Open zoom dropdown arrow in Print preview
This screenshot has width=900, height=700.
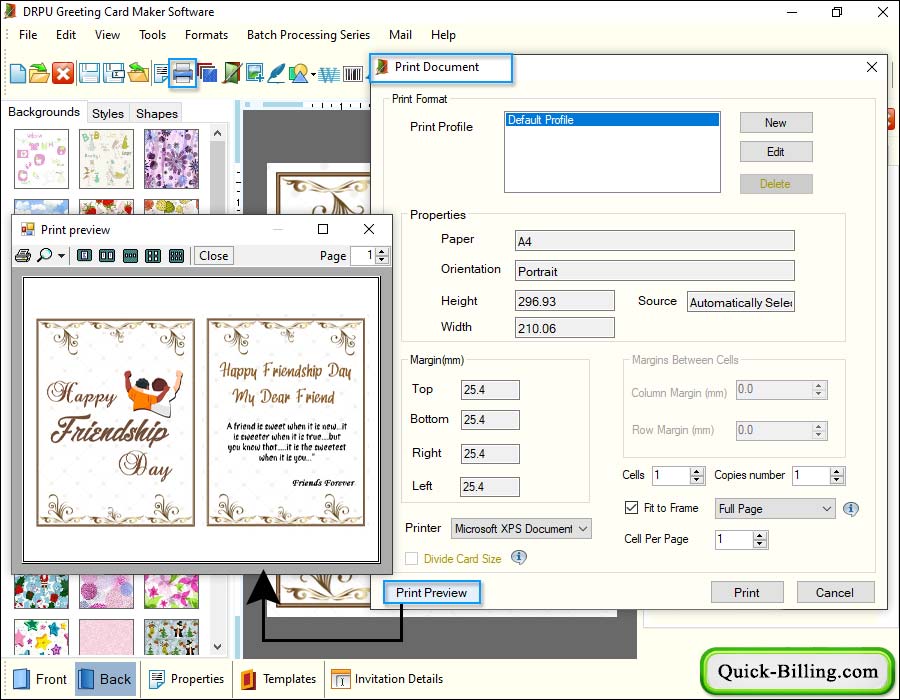click(x=61, y=256)
